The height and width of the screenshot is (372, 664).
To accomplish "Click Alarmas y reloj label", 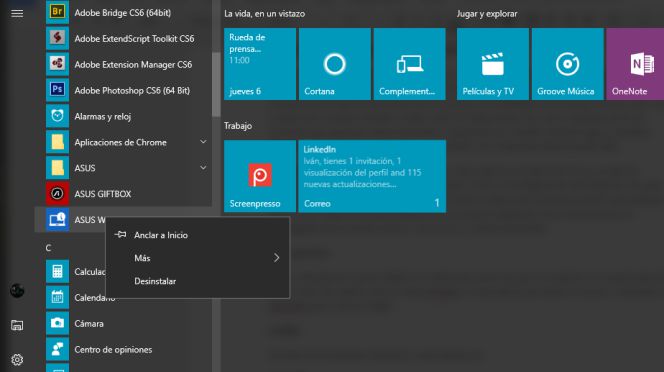I will (102, 117).
